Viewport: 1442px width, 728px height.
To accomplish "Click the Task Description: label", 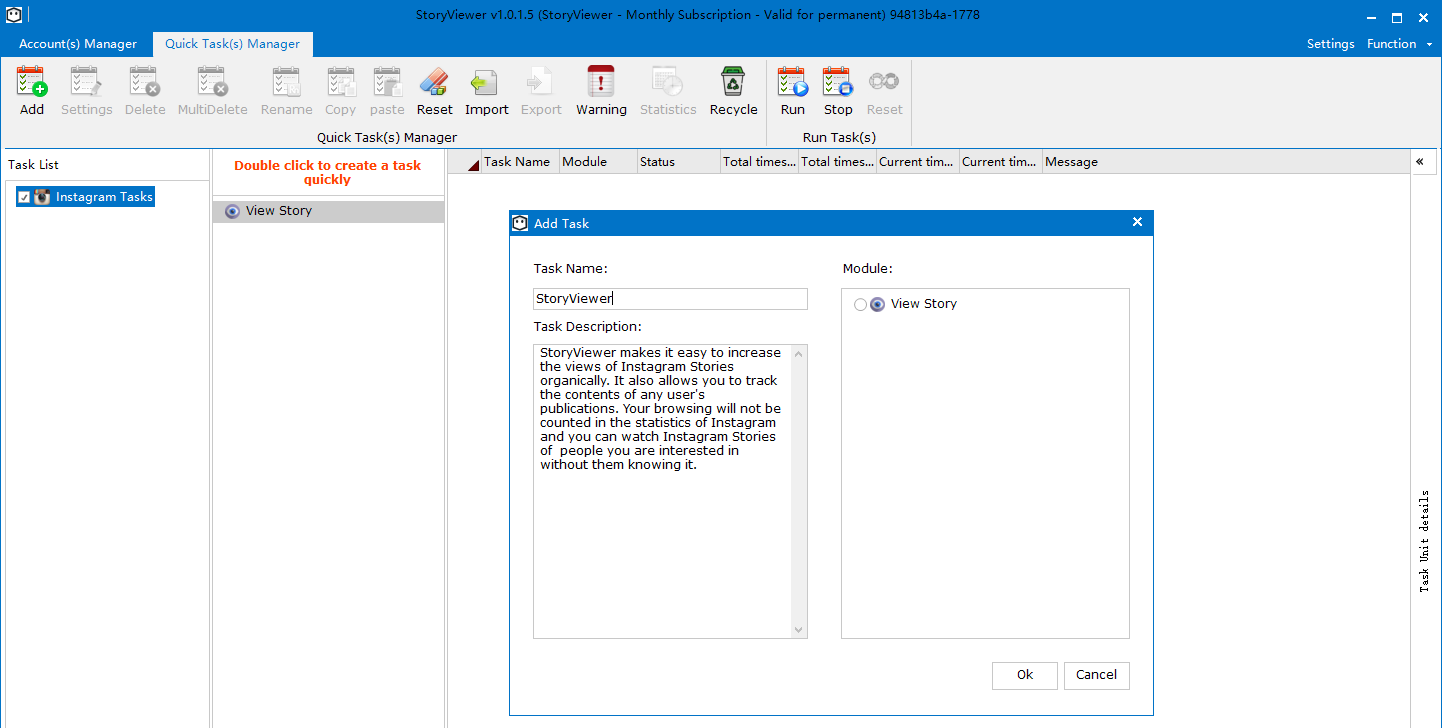I will click(x=588, y=327).
